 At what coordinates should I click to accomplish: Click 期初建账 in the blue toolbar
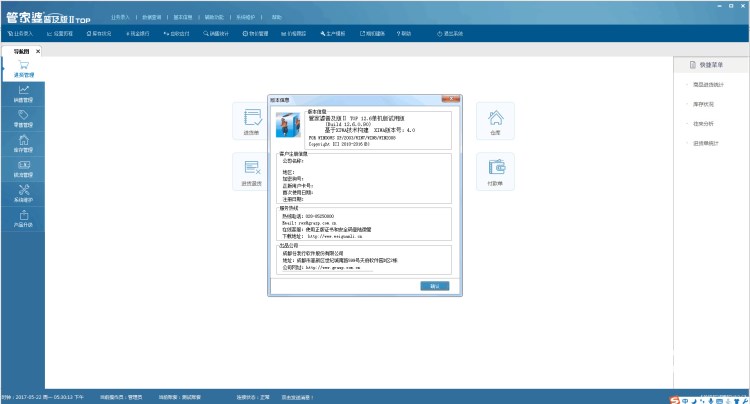pos(373,33)
